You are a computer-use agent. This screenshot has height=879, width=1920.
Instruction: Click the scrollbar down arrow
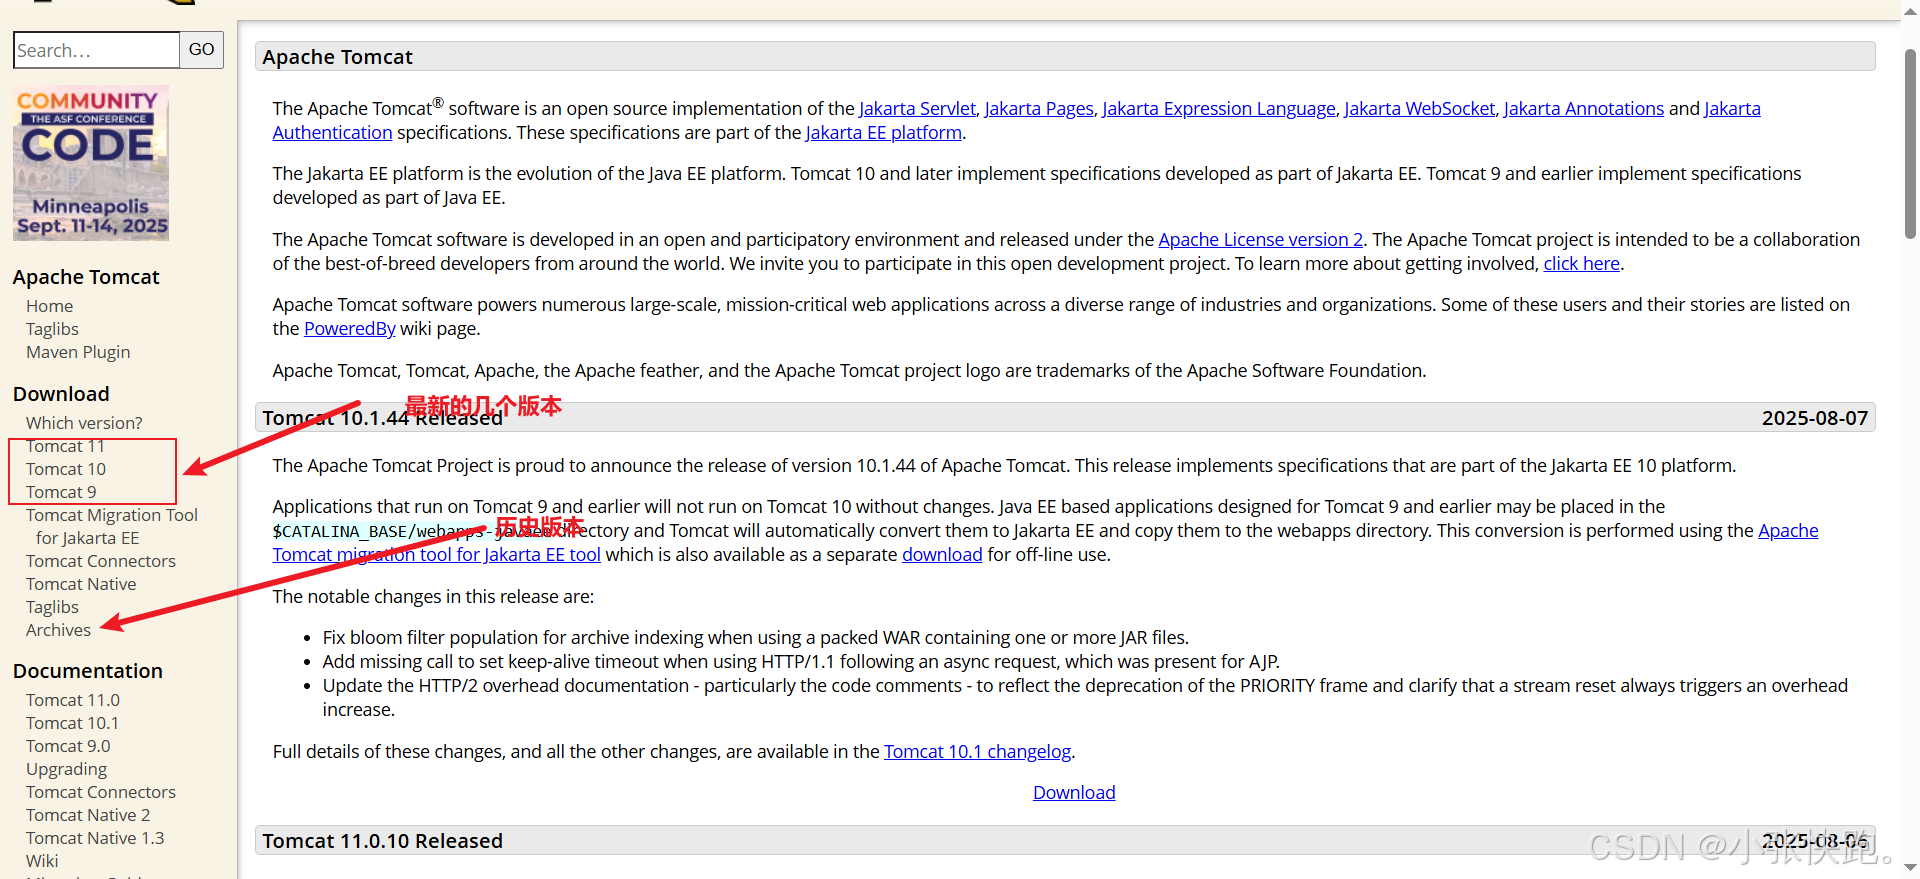pos(1910,868)
